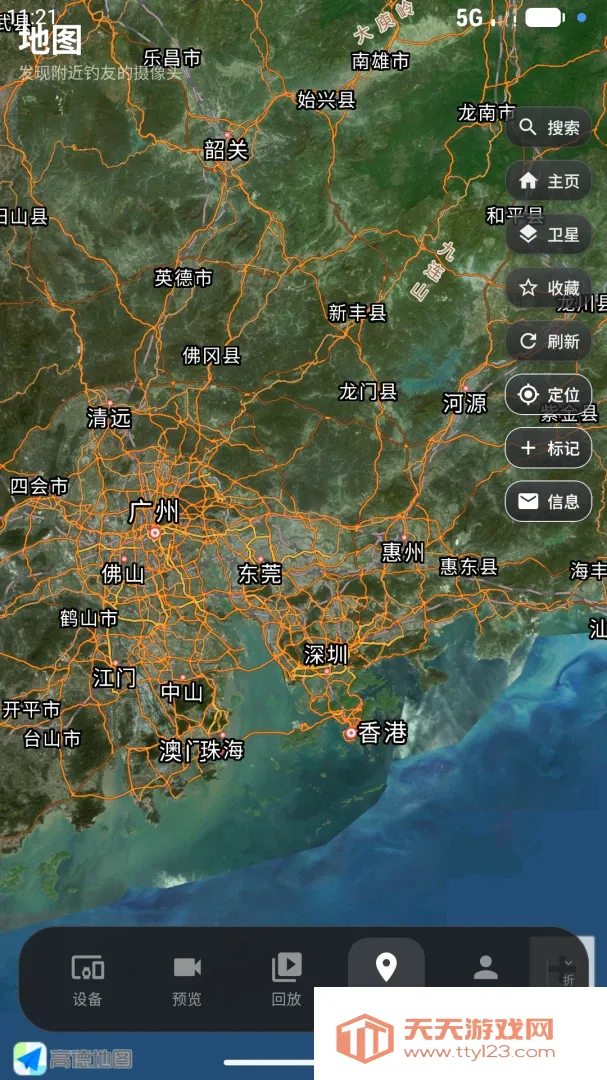Image resolution: width=607 pixels, height=1080 pixels.
Task: Click the 5G status indicator
Action: tap(469, 18)
